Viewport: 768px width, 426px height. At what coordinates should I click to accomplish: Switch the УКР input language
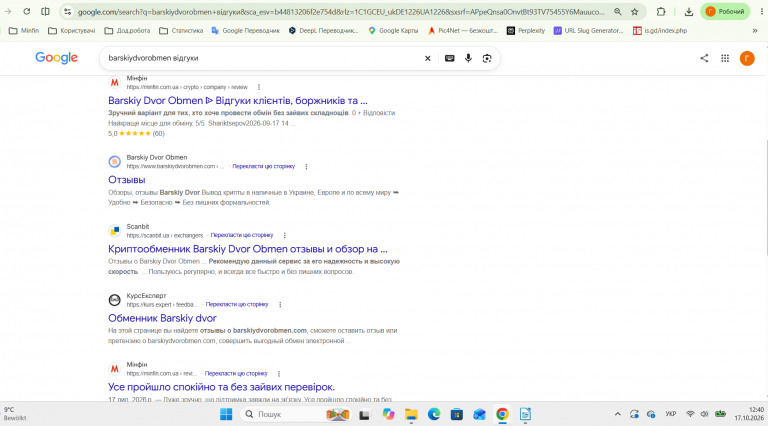pyautogui.click(x=671, y=414)
